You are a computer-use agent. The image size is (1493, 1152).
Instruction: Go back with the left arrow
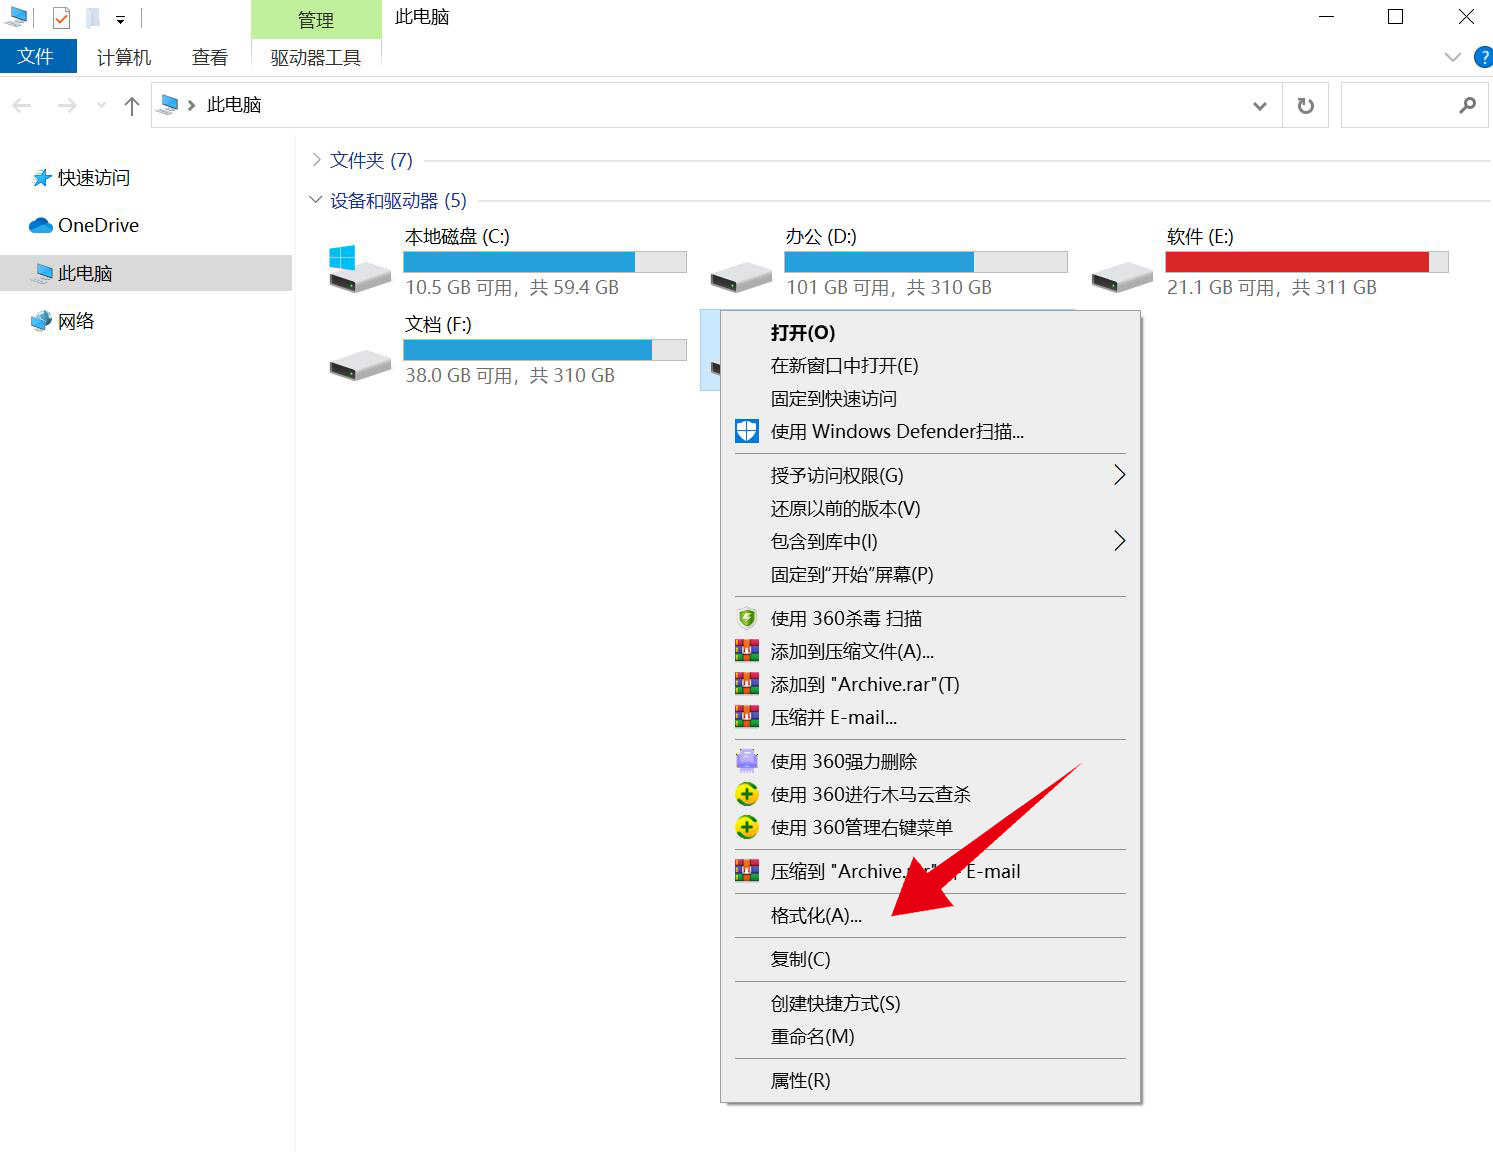click(22, 105)
